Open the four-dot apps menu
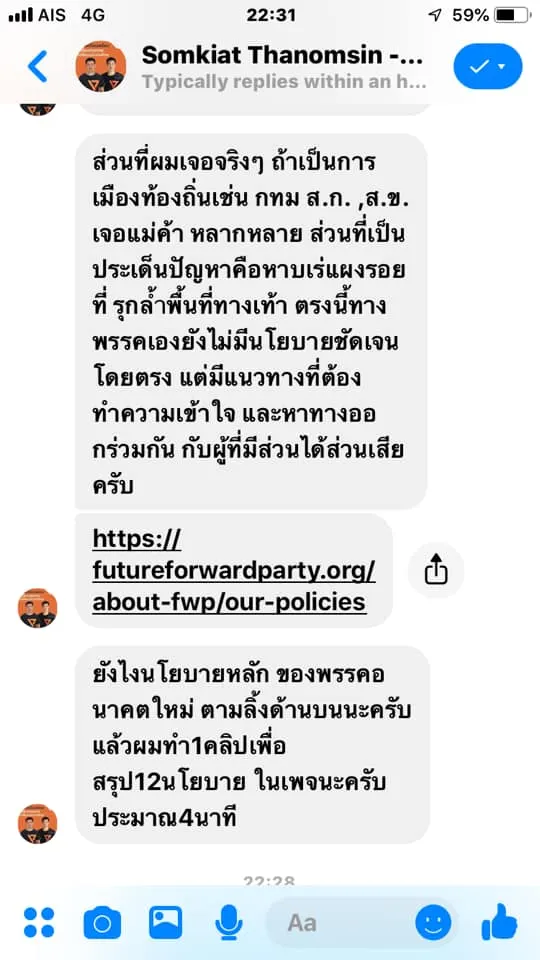540x960 pixels. pyautogui.click(x=39, y=922)
